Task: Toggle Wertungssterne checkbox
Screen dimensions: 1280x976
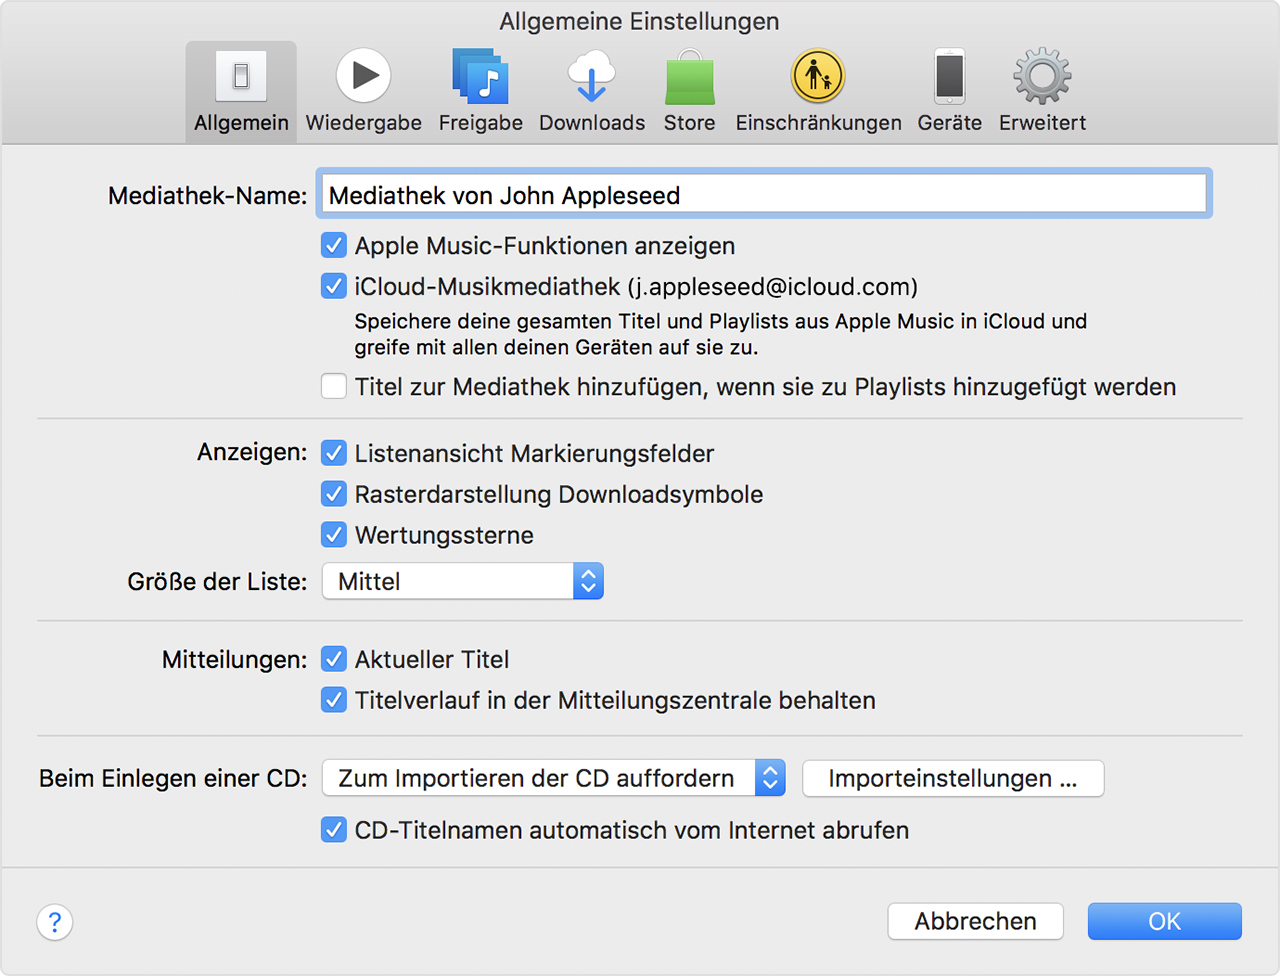Action: [334, 535]
